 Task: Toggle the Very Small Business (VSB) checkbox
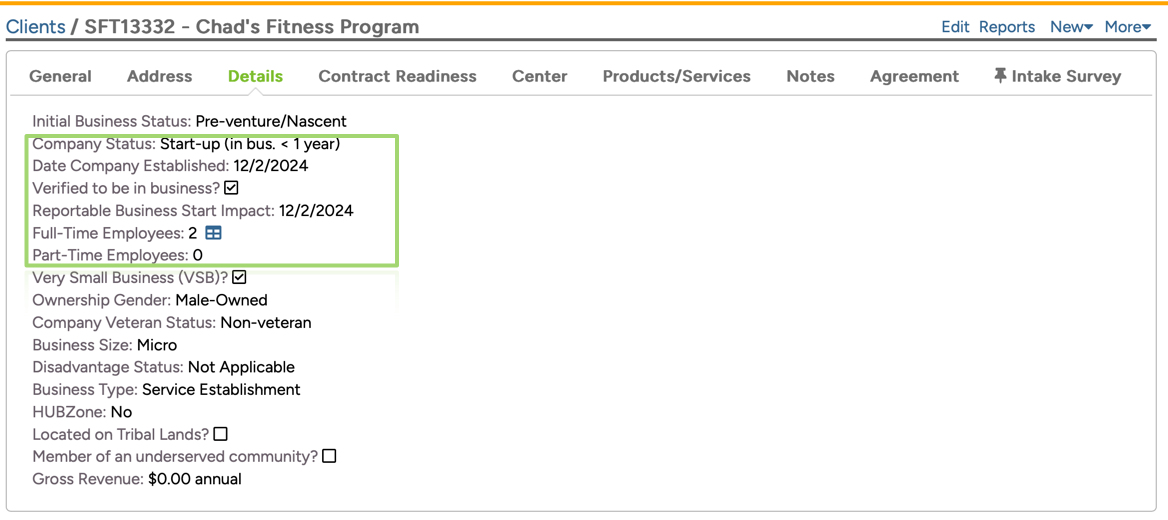point(239,277)
